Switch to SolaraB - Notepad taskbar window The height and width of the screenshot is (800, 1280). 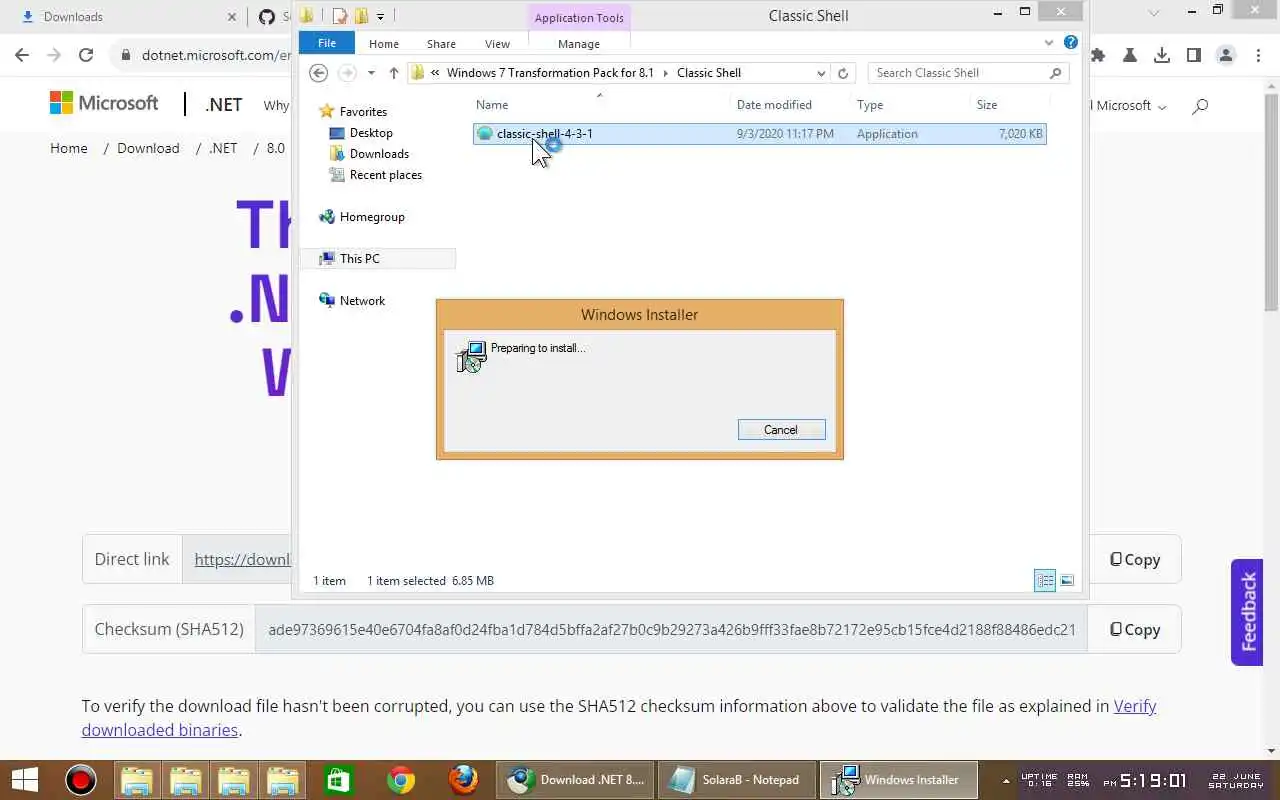pos(736,780)
